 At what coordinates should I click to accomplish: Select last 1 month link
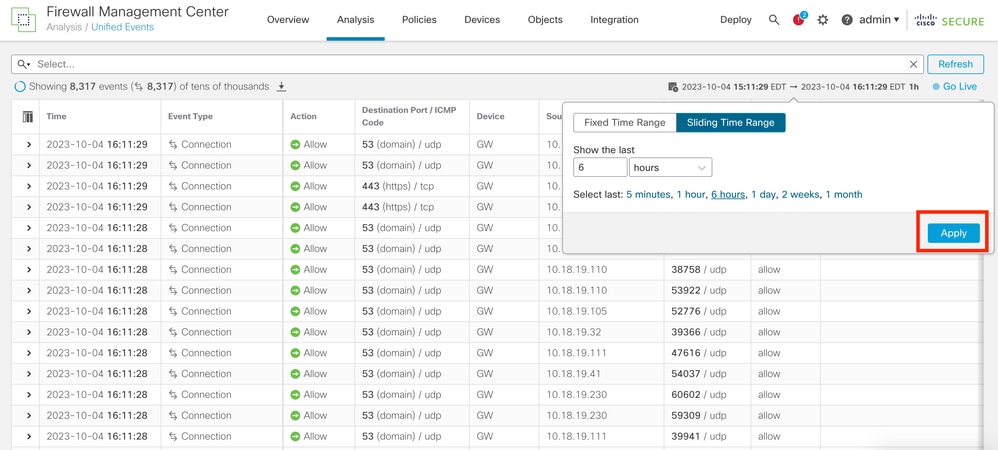[x=844, y=195]
